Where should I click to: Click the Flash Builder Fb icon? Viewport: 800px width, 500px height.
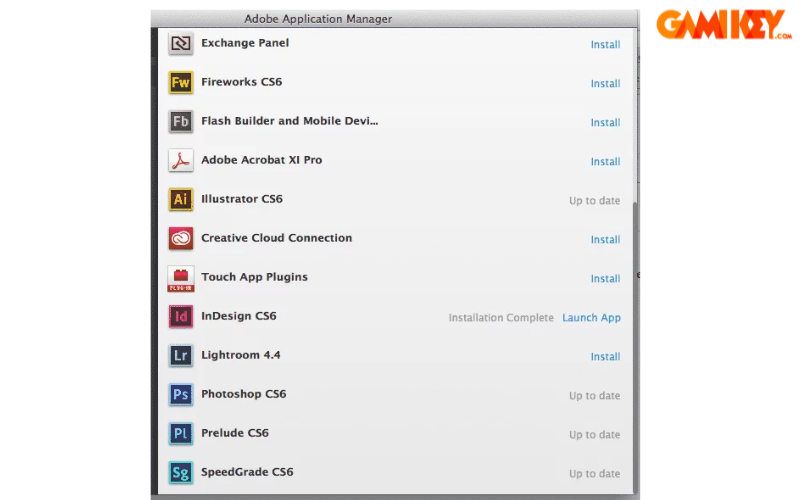(x=181, y=121)
